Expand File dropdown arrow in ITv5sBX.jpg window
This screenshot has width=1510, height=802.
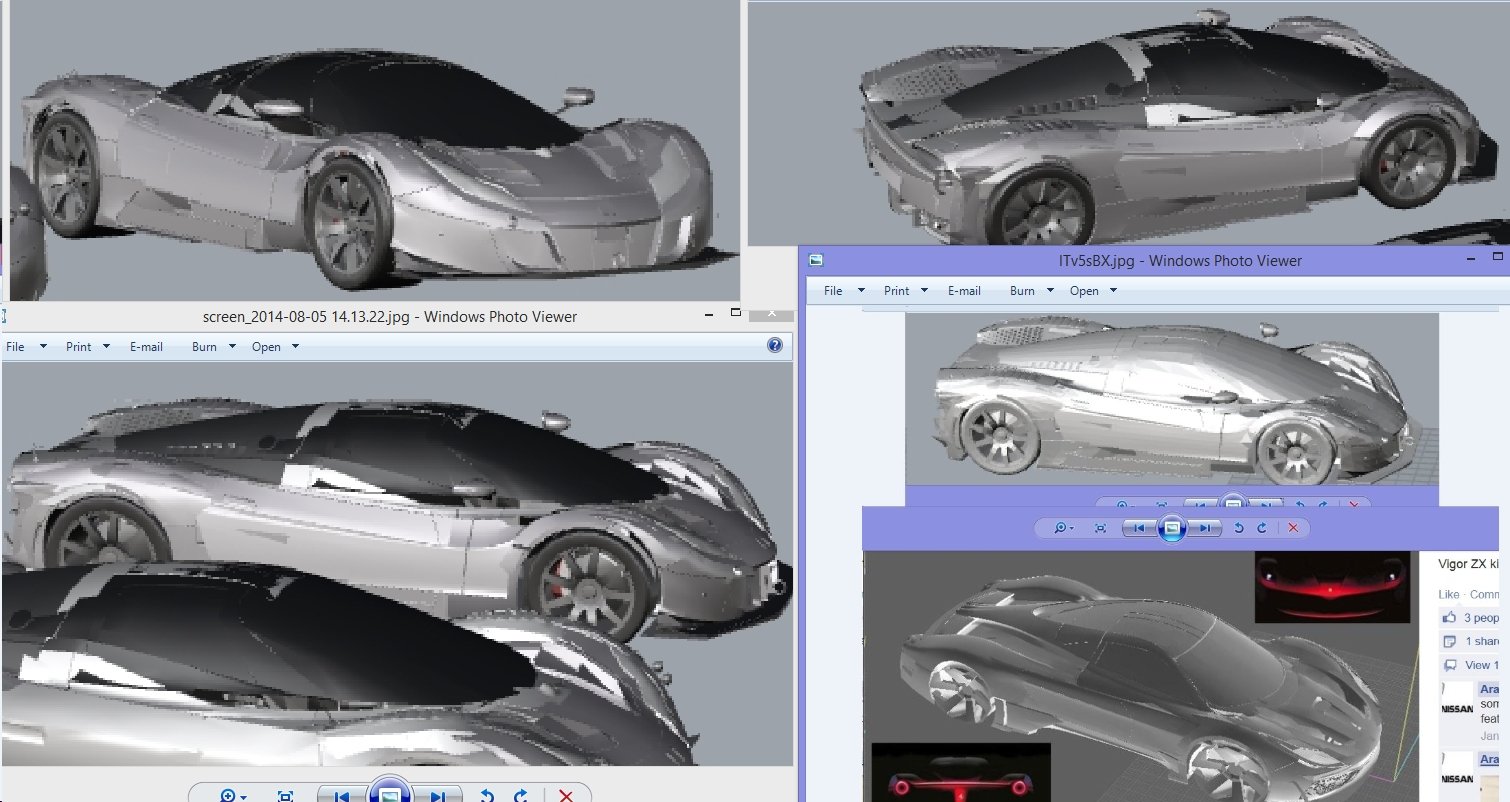click(861, 292)
